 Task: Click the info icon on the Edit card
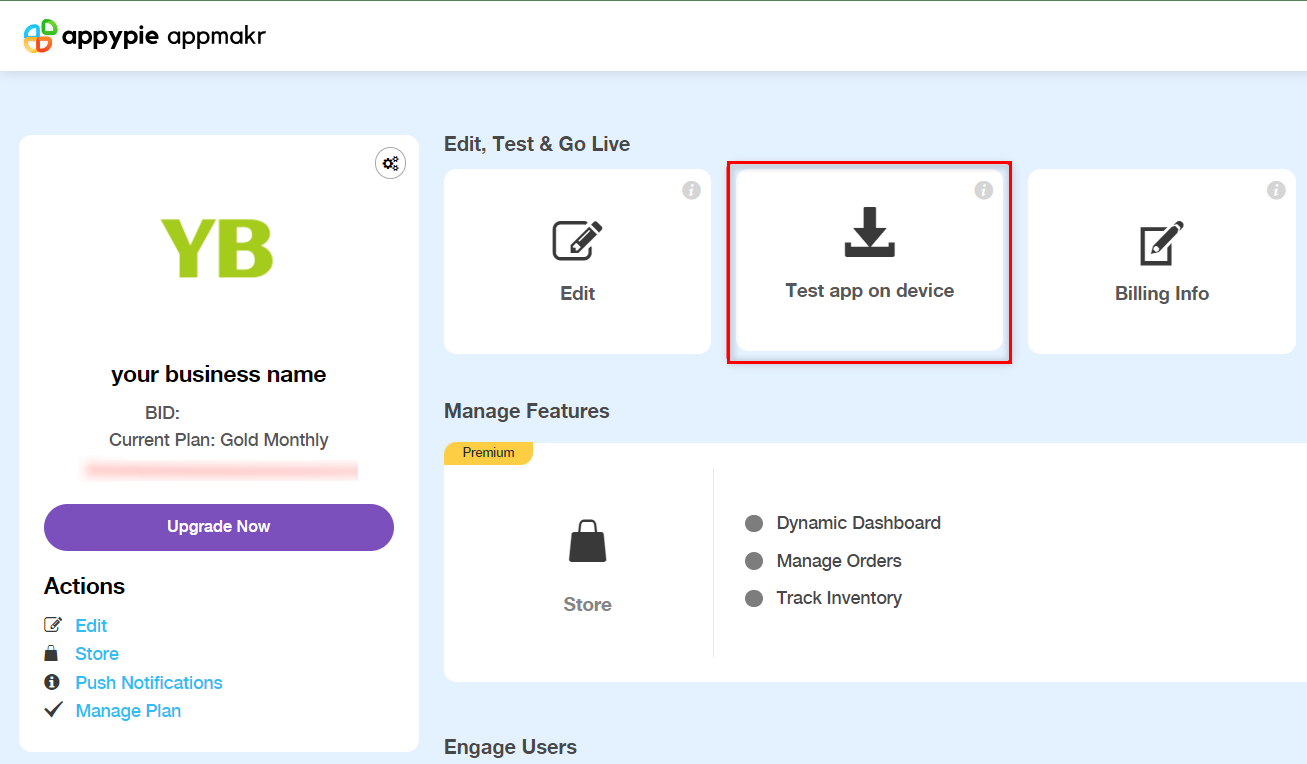(691, 189)
